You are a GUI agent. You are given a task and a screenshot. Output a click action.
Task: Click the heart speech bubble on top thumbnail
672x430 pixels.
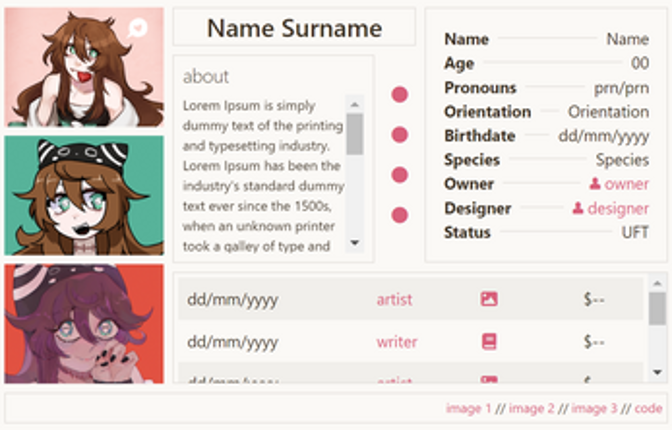137,28
